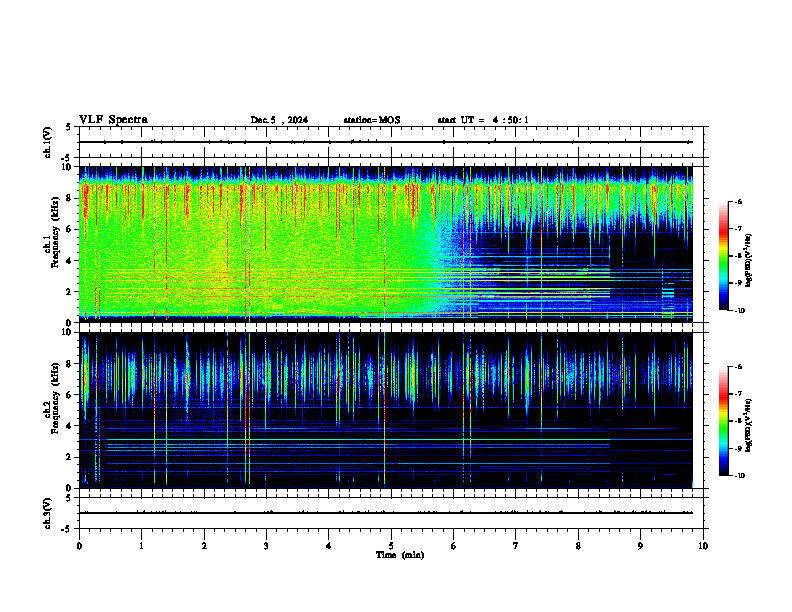Click the ch.2 spectrogram color scale bar
792x612 pixels.
point(724,421)
